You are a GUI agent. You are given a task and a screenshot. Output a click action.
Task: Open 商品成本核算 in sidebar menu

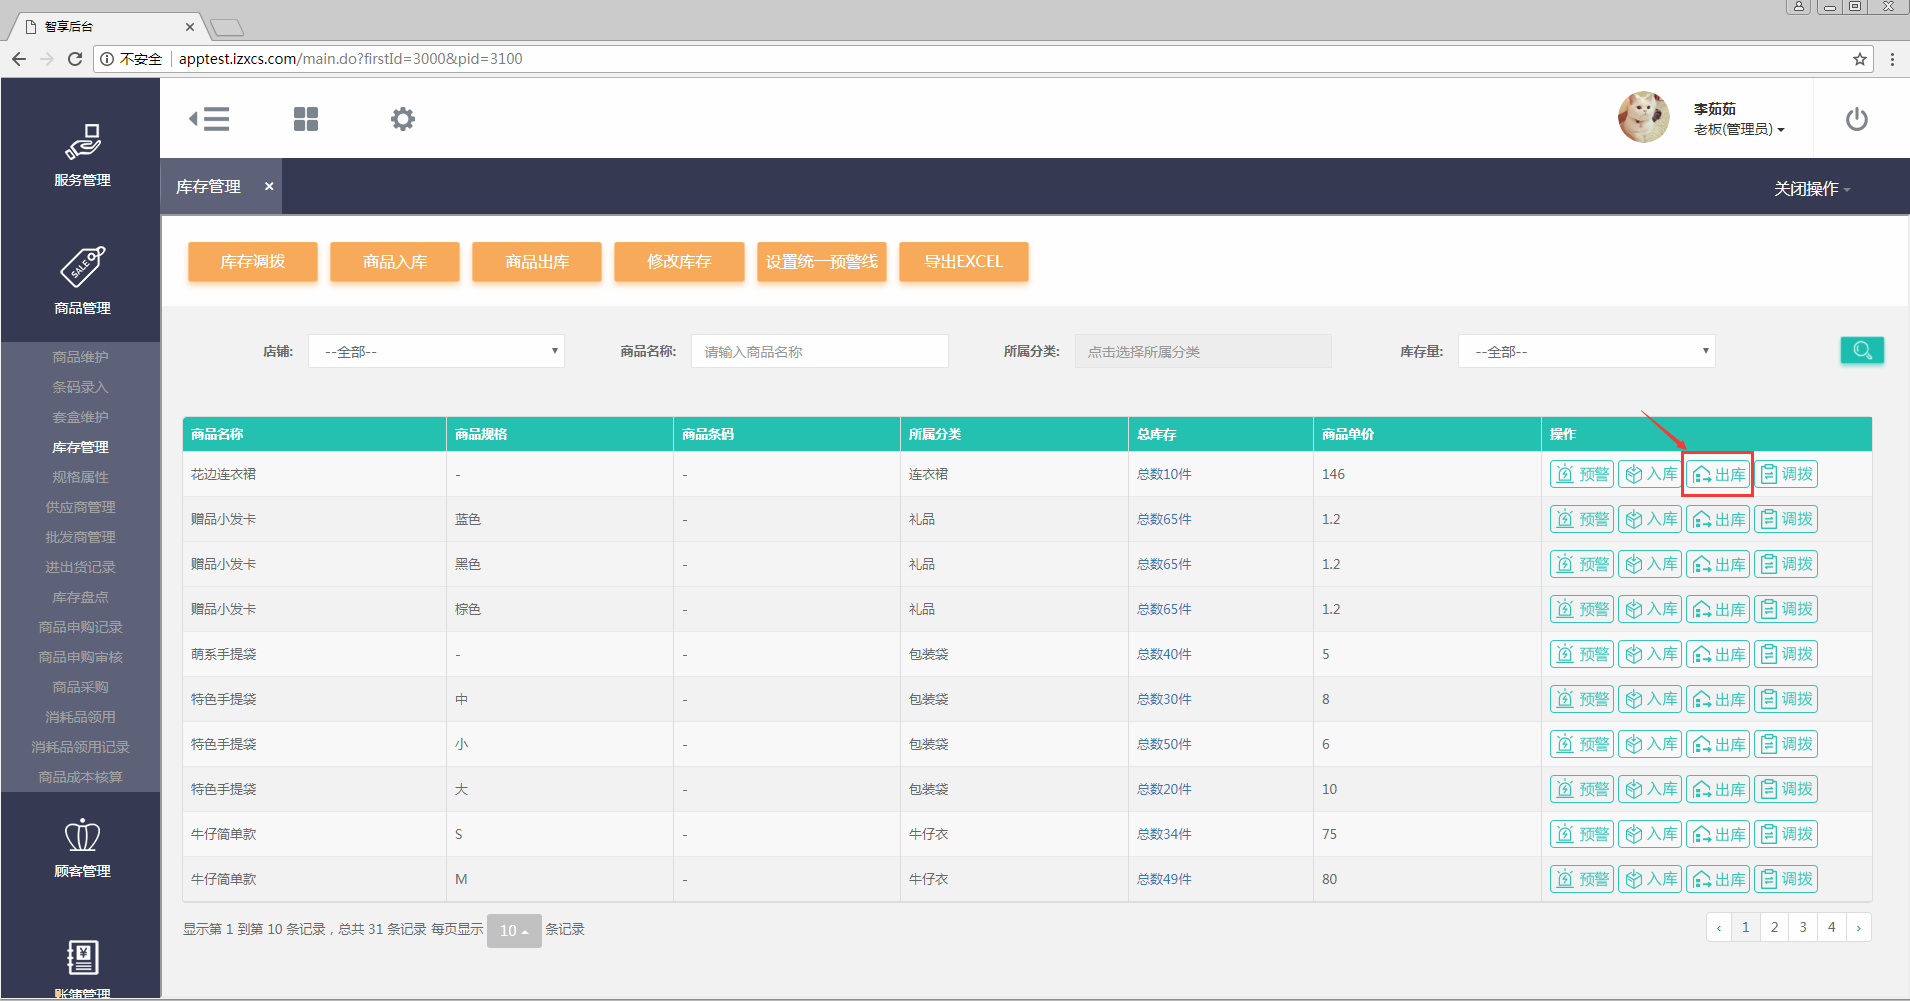tap(80, 777)
